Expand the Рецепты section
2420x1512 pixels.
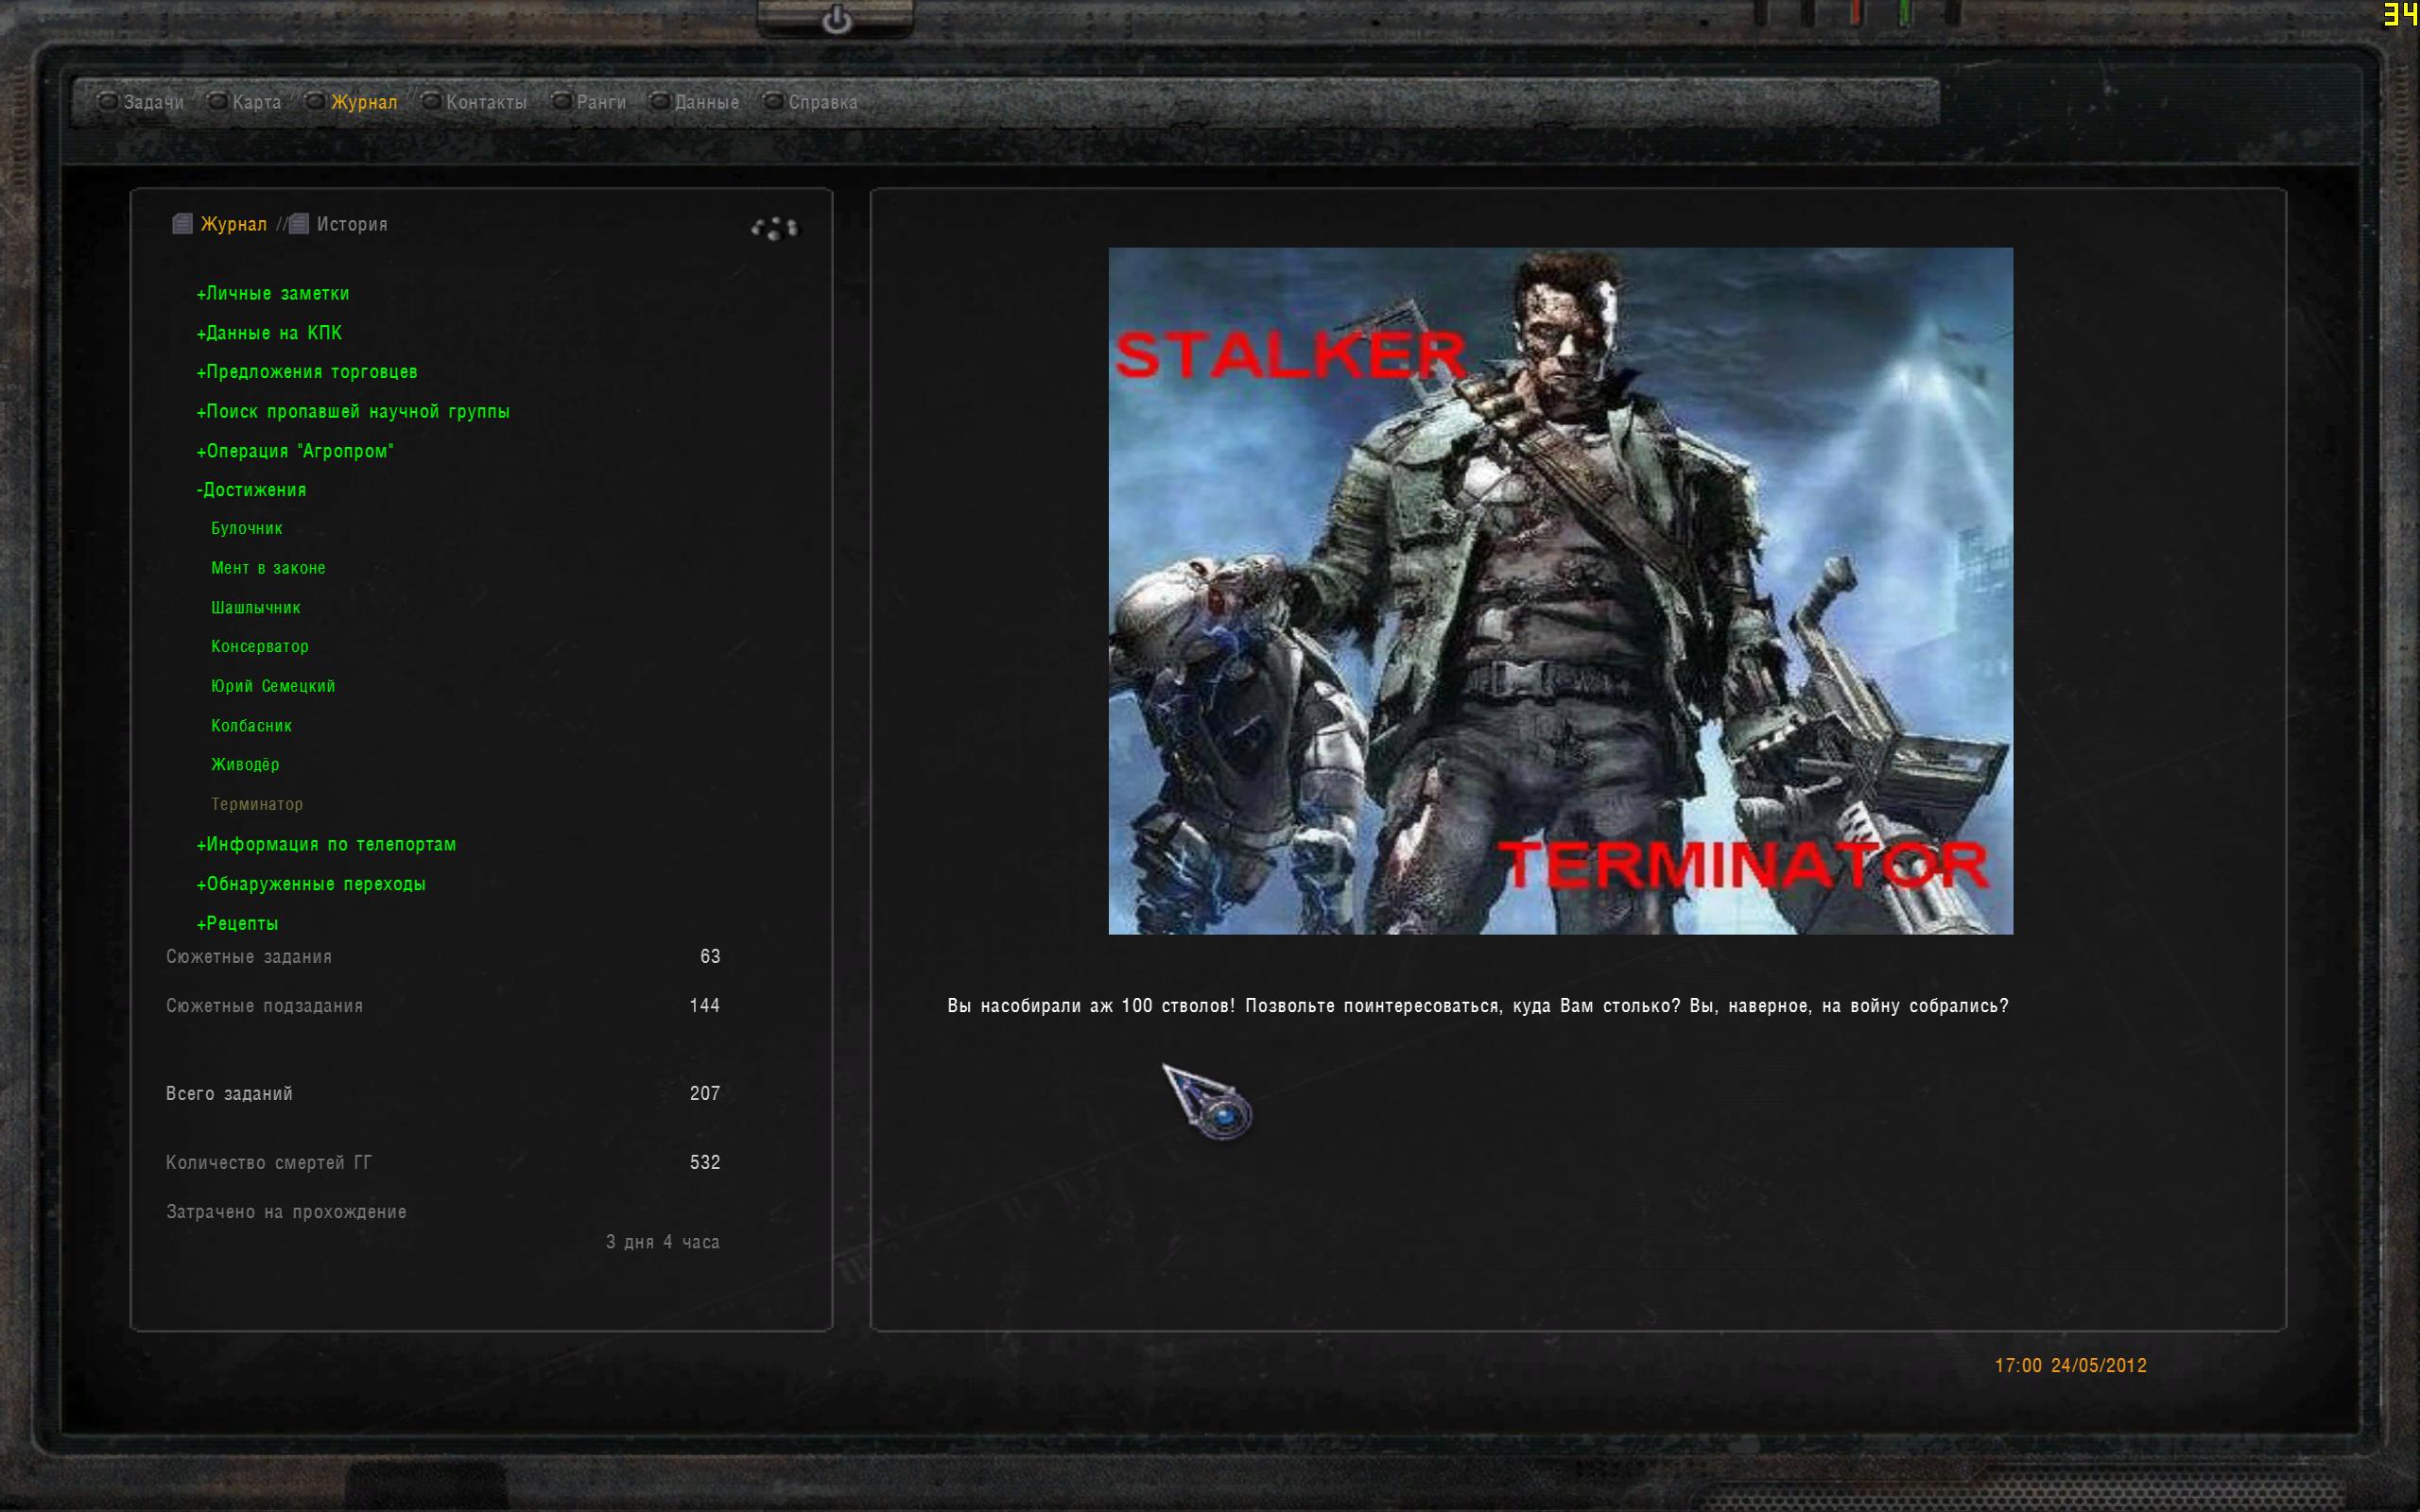tap(238, 924)
